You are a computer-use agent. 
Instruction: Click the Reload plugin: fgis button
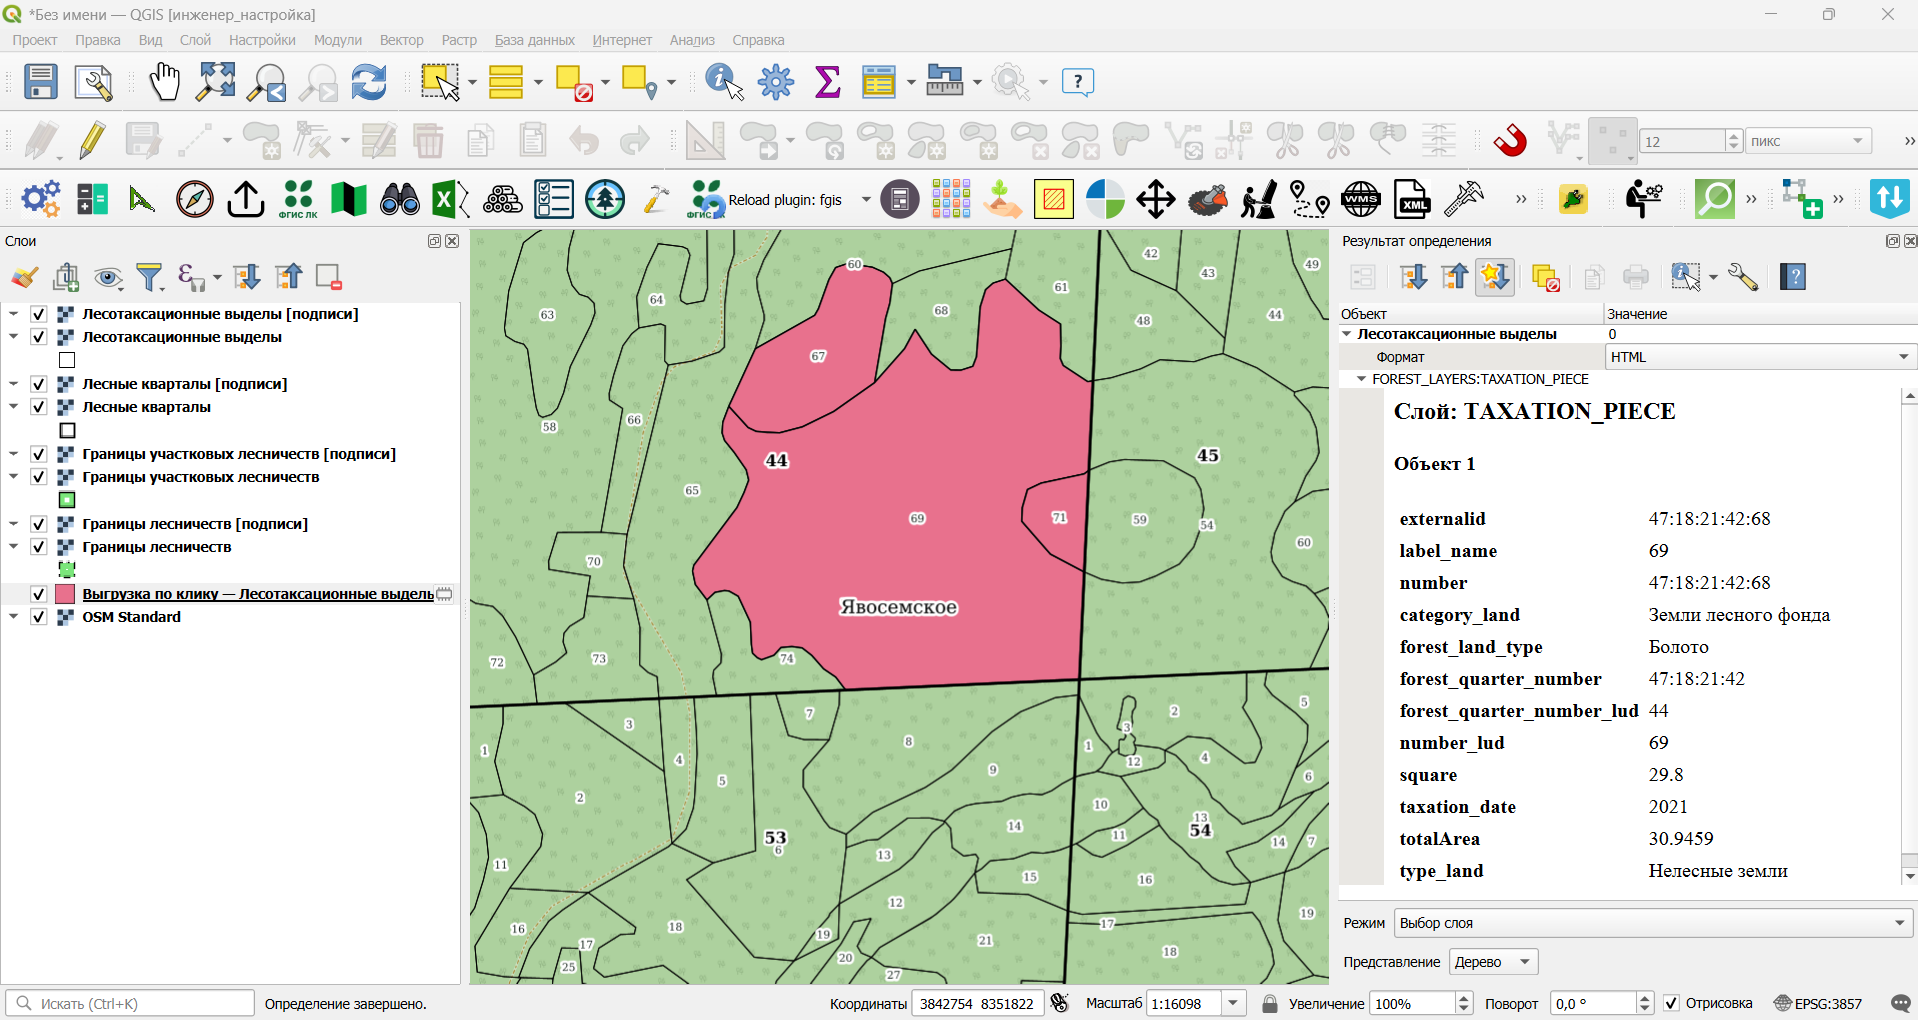765,200
